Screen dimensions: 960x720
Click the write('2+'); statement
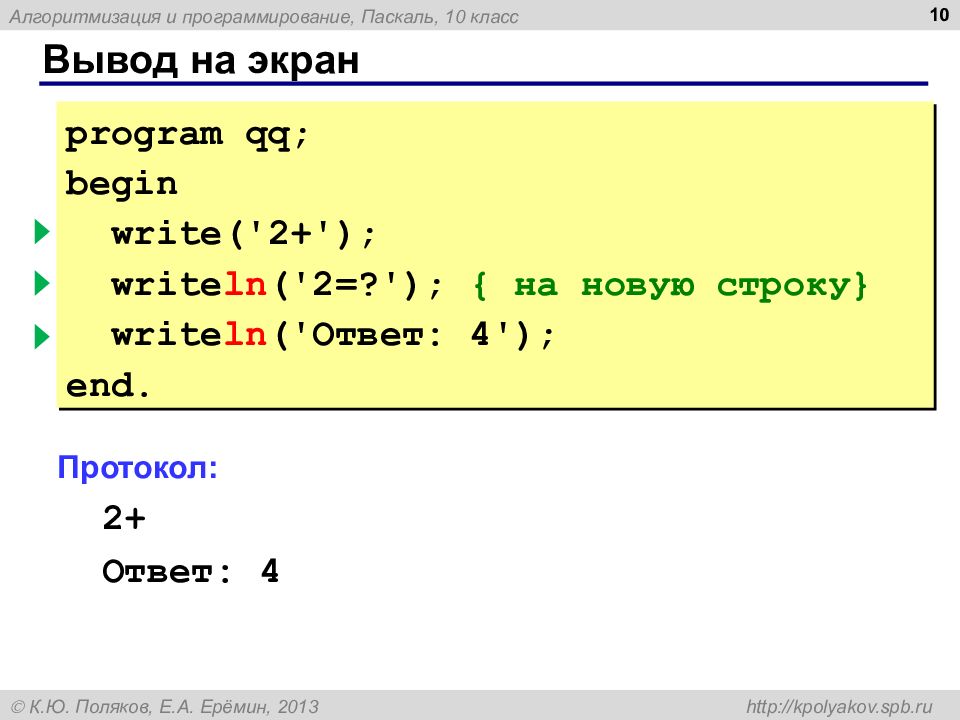(243, 234)
